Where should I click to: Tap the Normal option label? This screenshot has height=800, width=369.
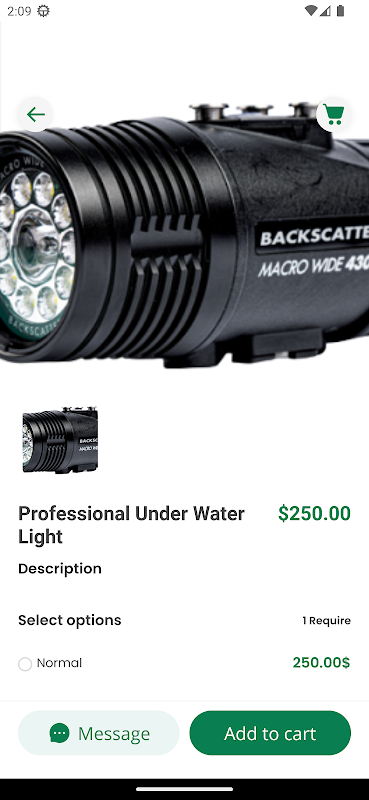coord(59,663)
